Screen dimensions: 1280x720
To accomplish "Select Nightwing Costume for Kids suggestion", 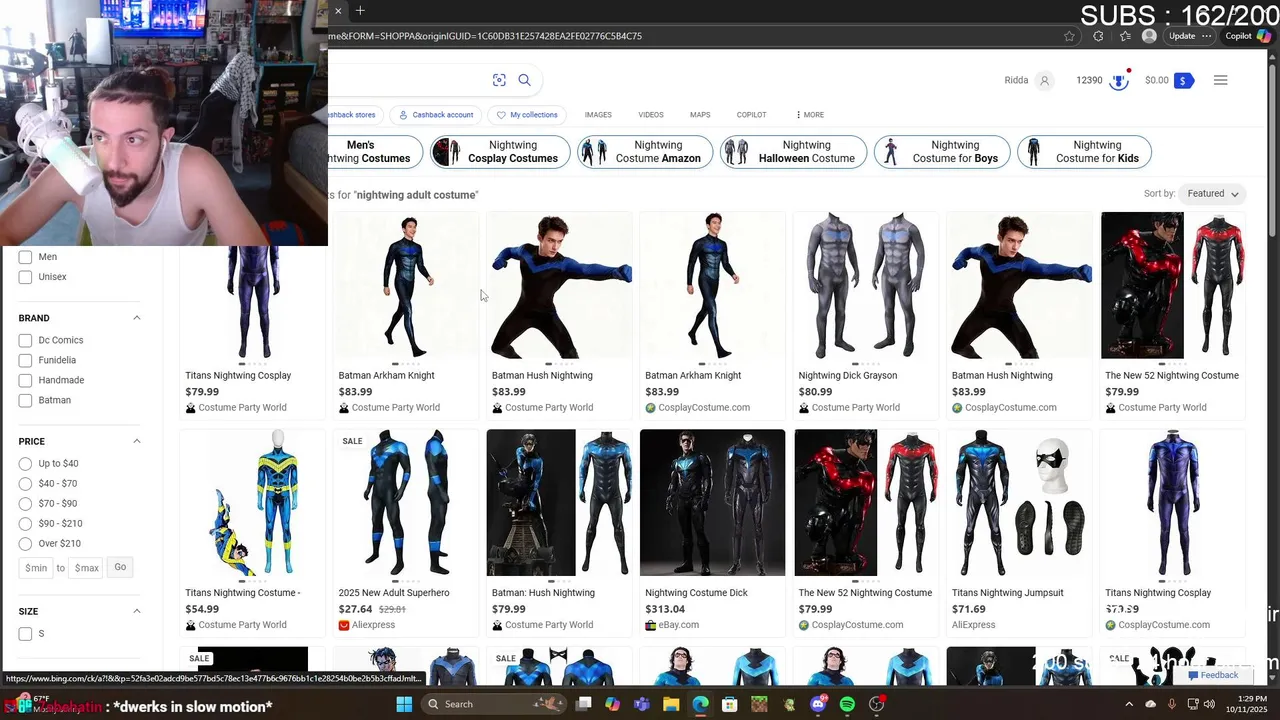I will [x=1084, y=152].
